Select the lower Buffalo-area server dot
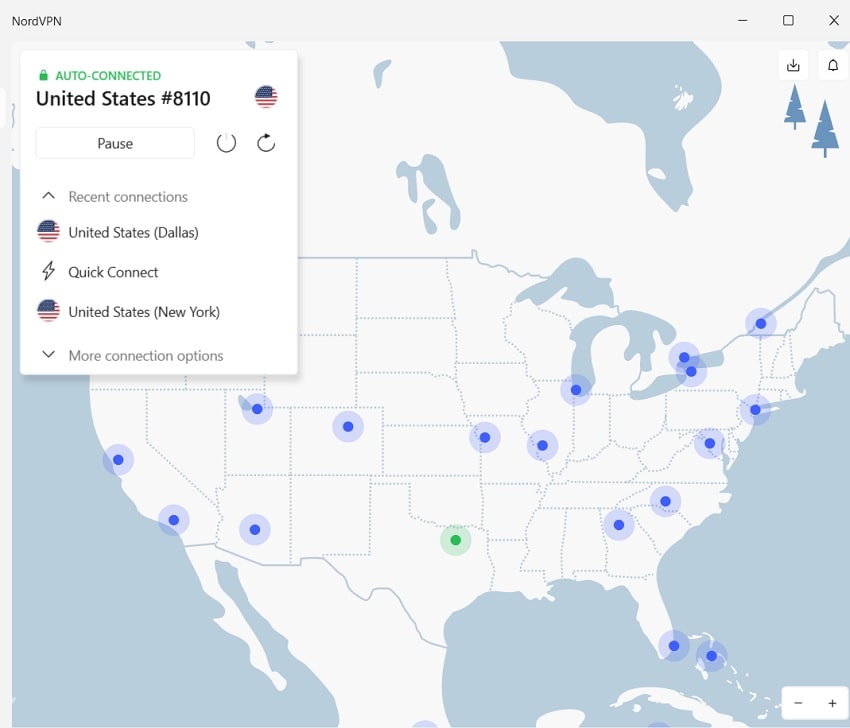Image resolution: width=850 pixels, height=728 pixels. (x=691, y=372)
